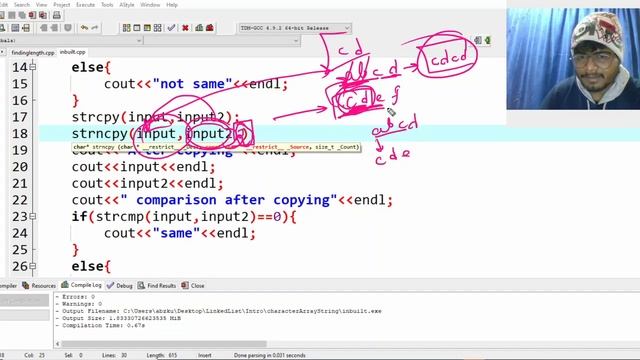This screenshot has width=640, height=360.
Task: Open Profile Analysis chart icon
Action: coord(199,28)
